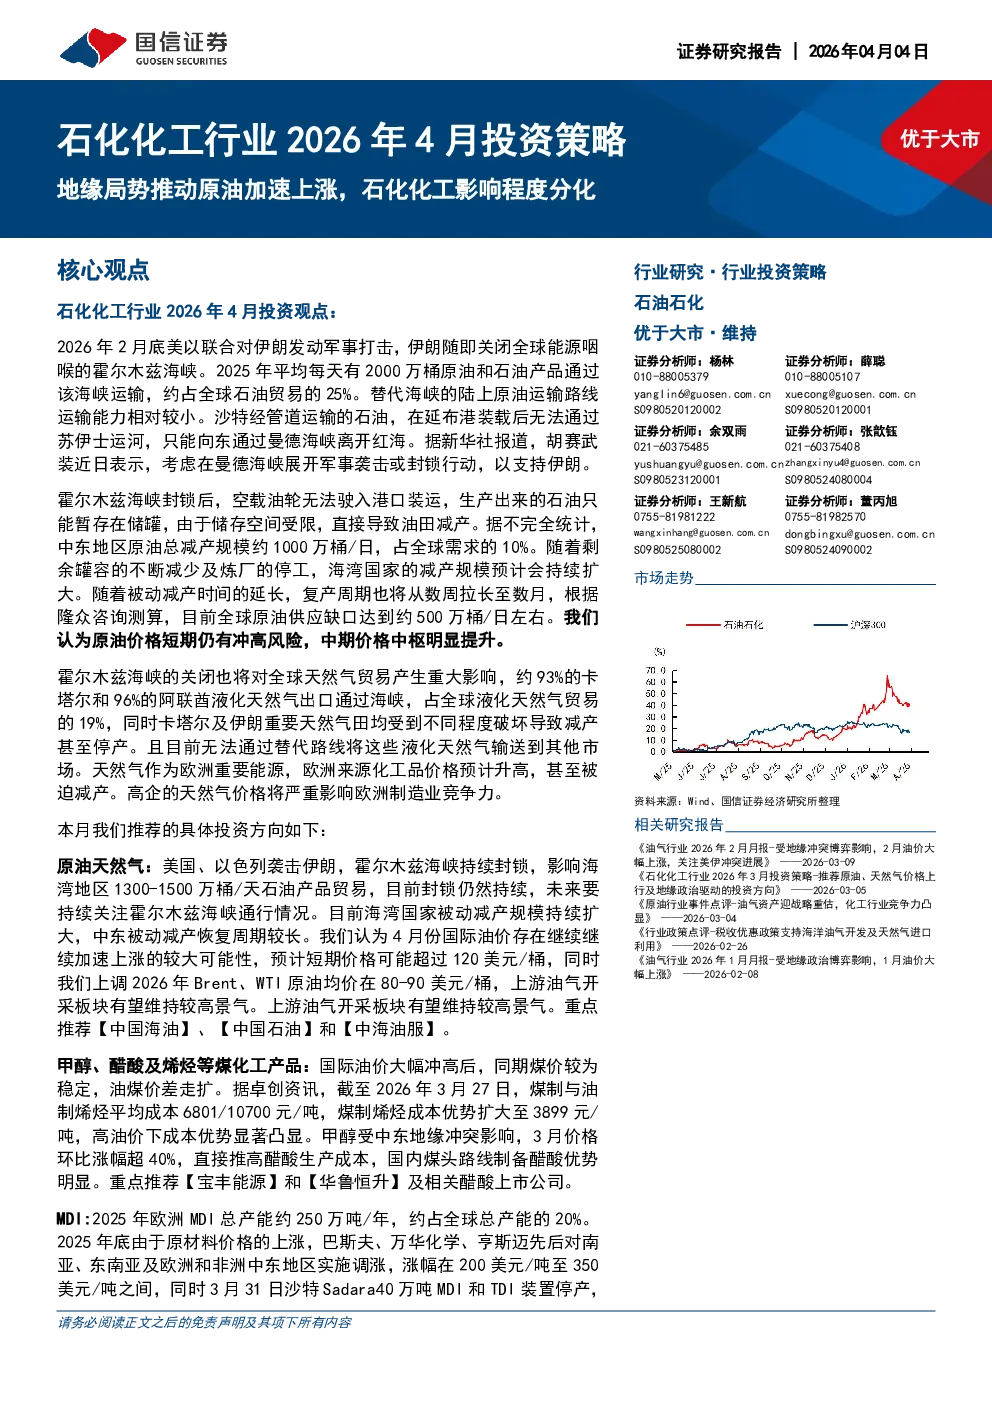The width and height of the screenshot is (992, 1403).
Task: Open email link zhangxinyu4@guosen.com.cn
Action: pos(852,463)
